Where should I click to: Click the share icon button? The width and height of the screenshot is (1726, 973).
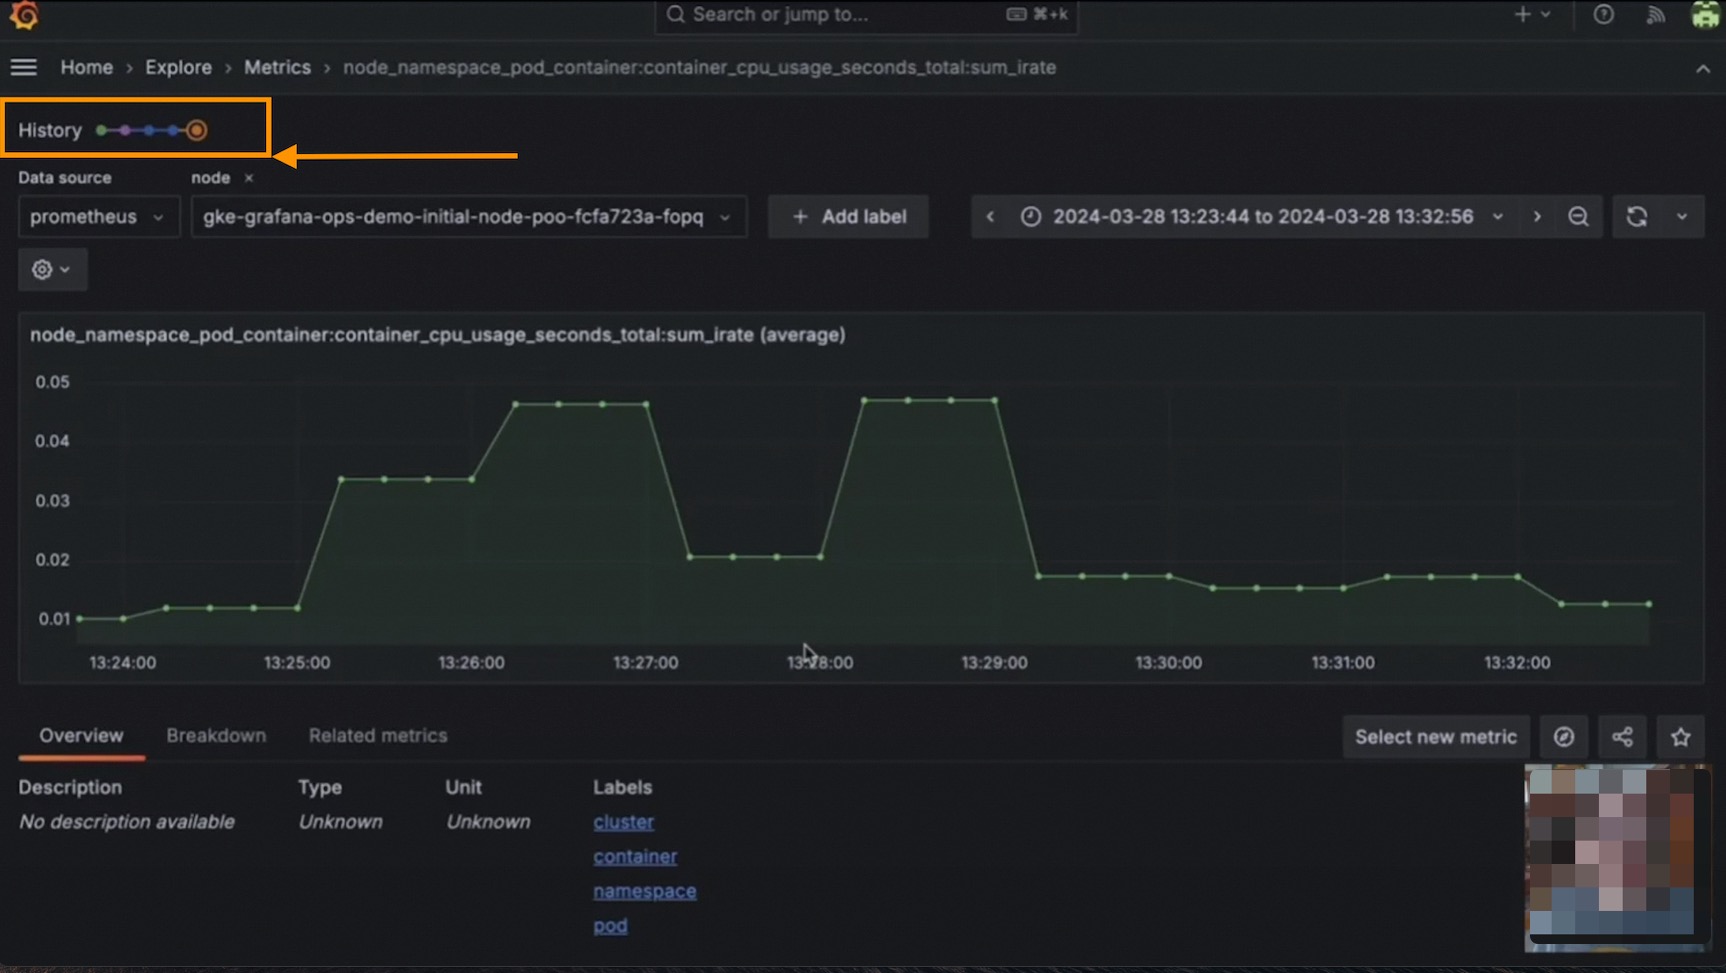[x=1622, y=737]
